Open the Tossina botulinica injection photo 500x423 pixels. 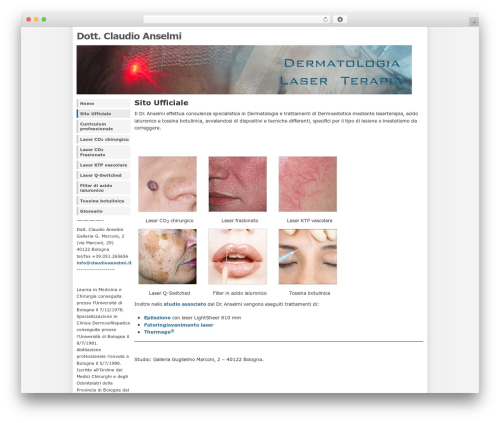308,256
